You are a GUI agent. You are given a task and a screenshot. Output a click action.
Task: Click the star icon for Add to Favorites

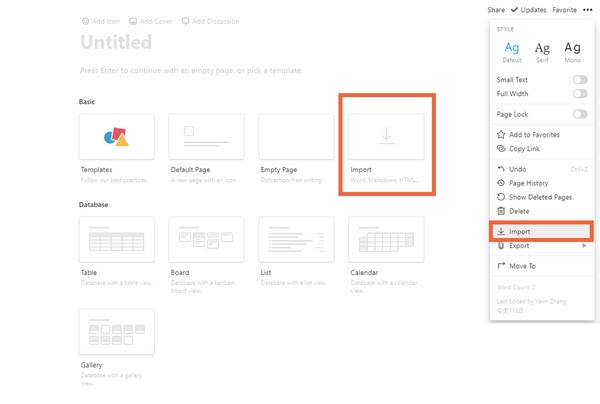pos(501,134)
